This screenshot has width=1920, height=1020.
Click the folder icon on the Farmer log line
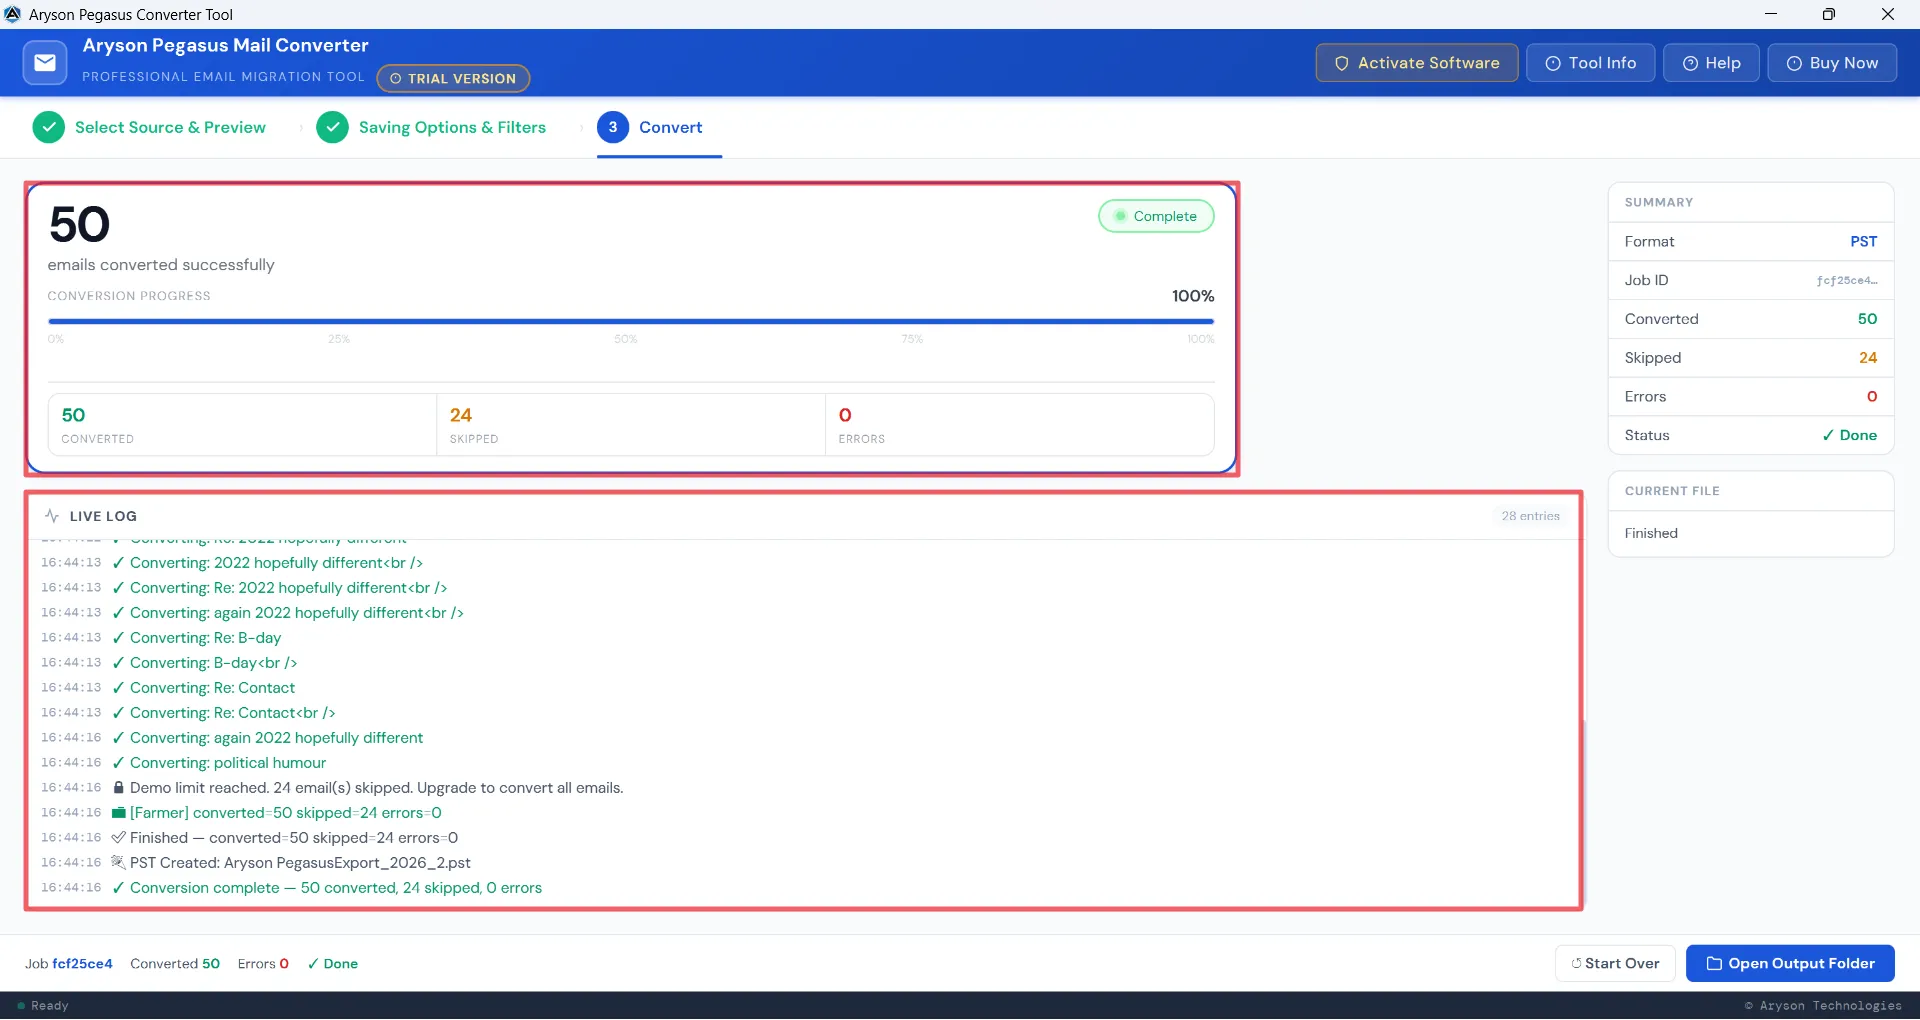click(119, 813)
